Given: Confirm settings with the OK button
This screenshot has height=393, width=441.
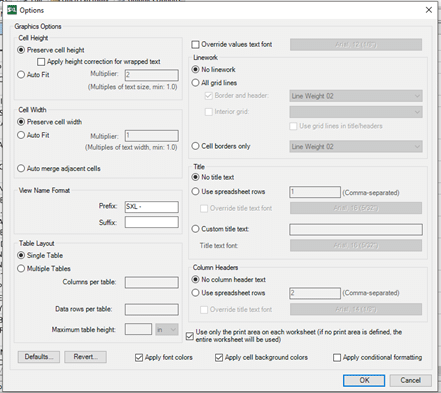Looking at the screenshot, I should (364, 380).
